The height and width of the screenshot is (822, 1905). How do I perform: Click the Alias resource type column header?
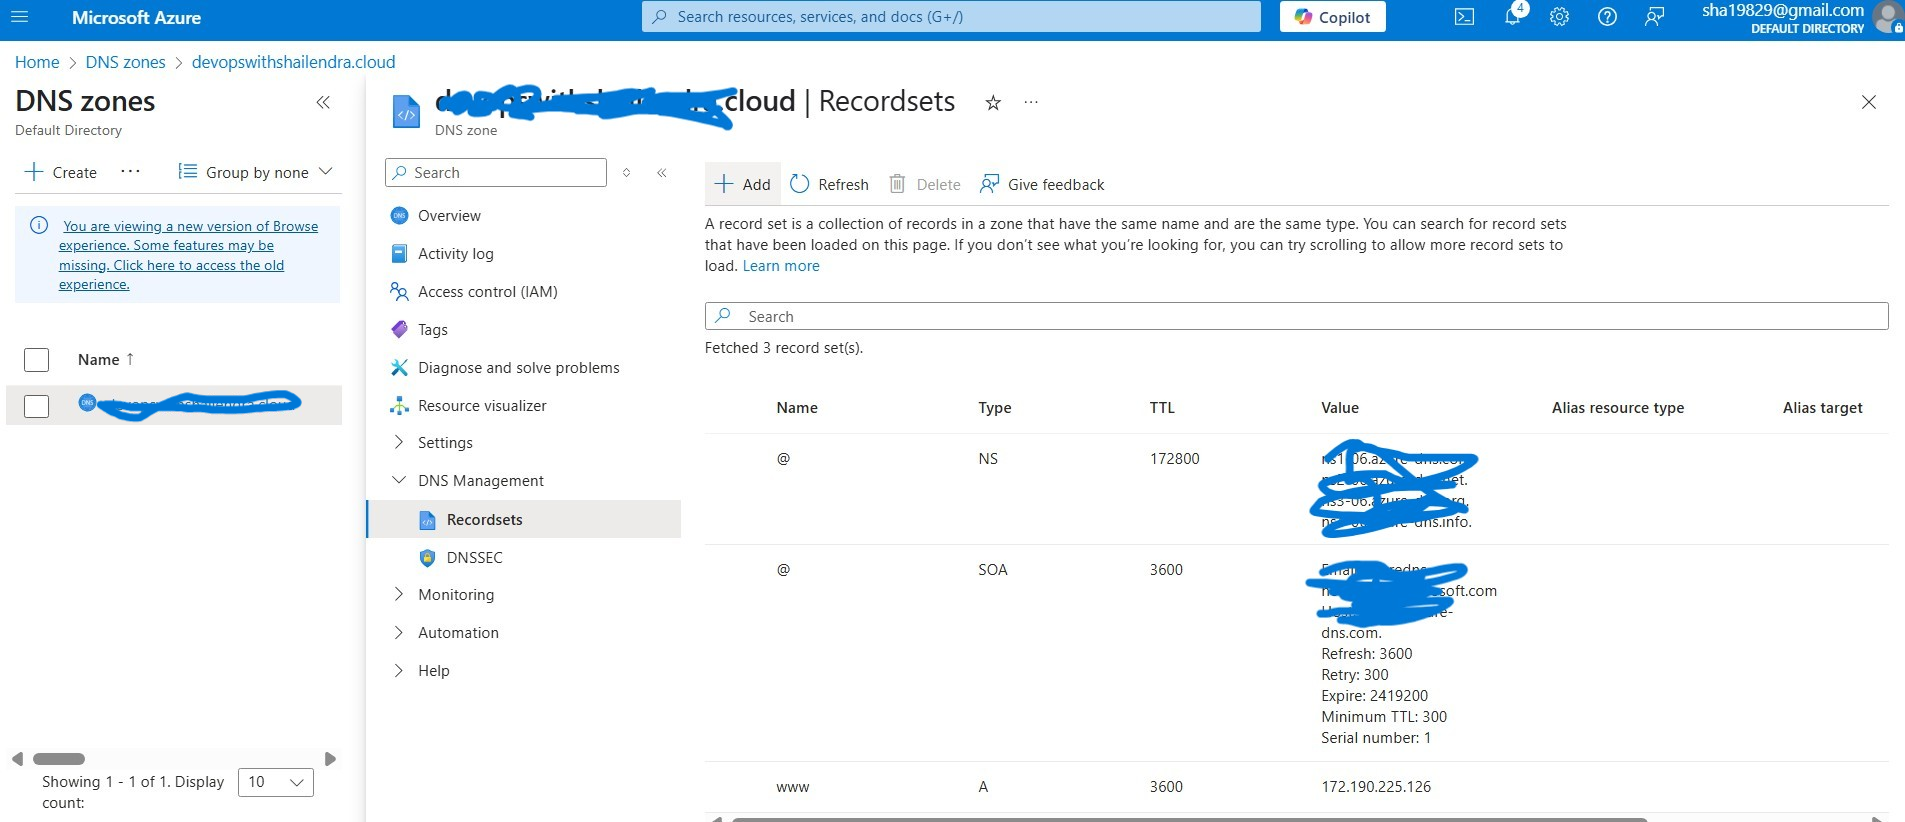coord(1618,408)
